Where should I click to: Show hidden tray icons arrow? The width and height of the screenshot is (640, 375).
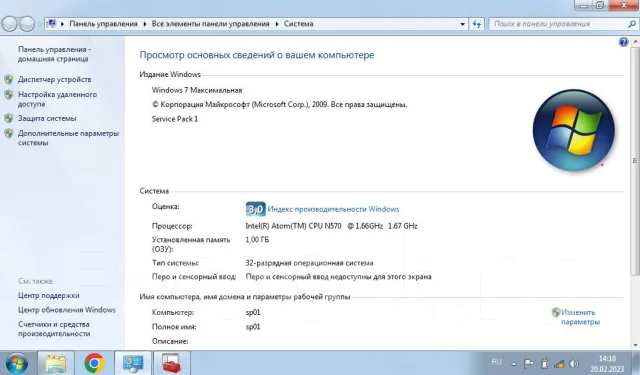click(514, 364)
